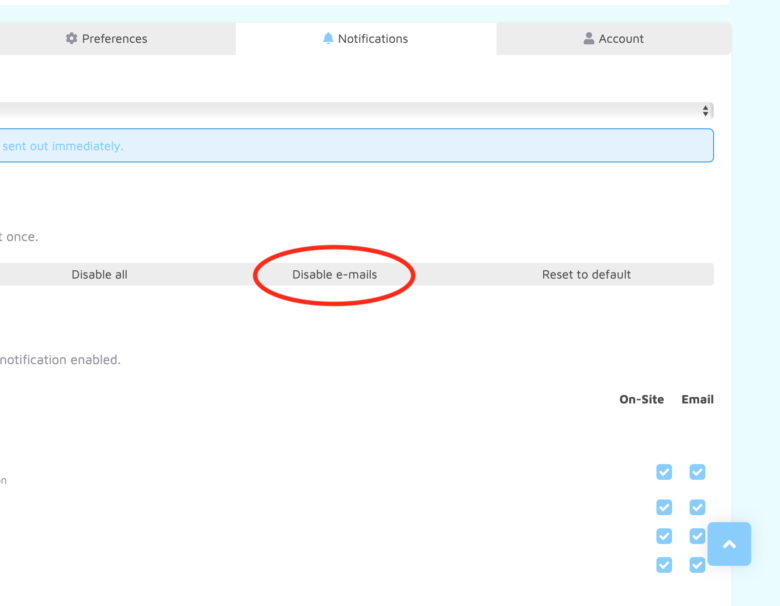
Task: Click Reset to default
Action: (x=586, y=274)
